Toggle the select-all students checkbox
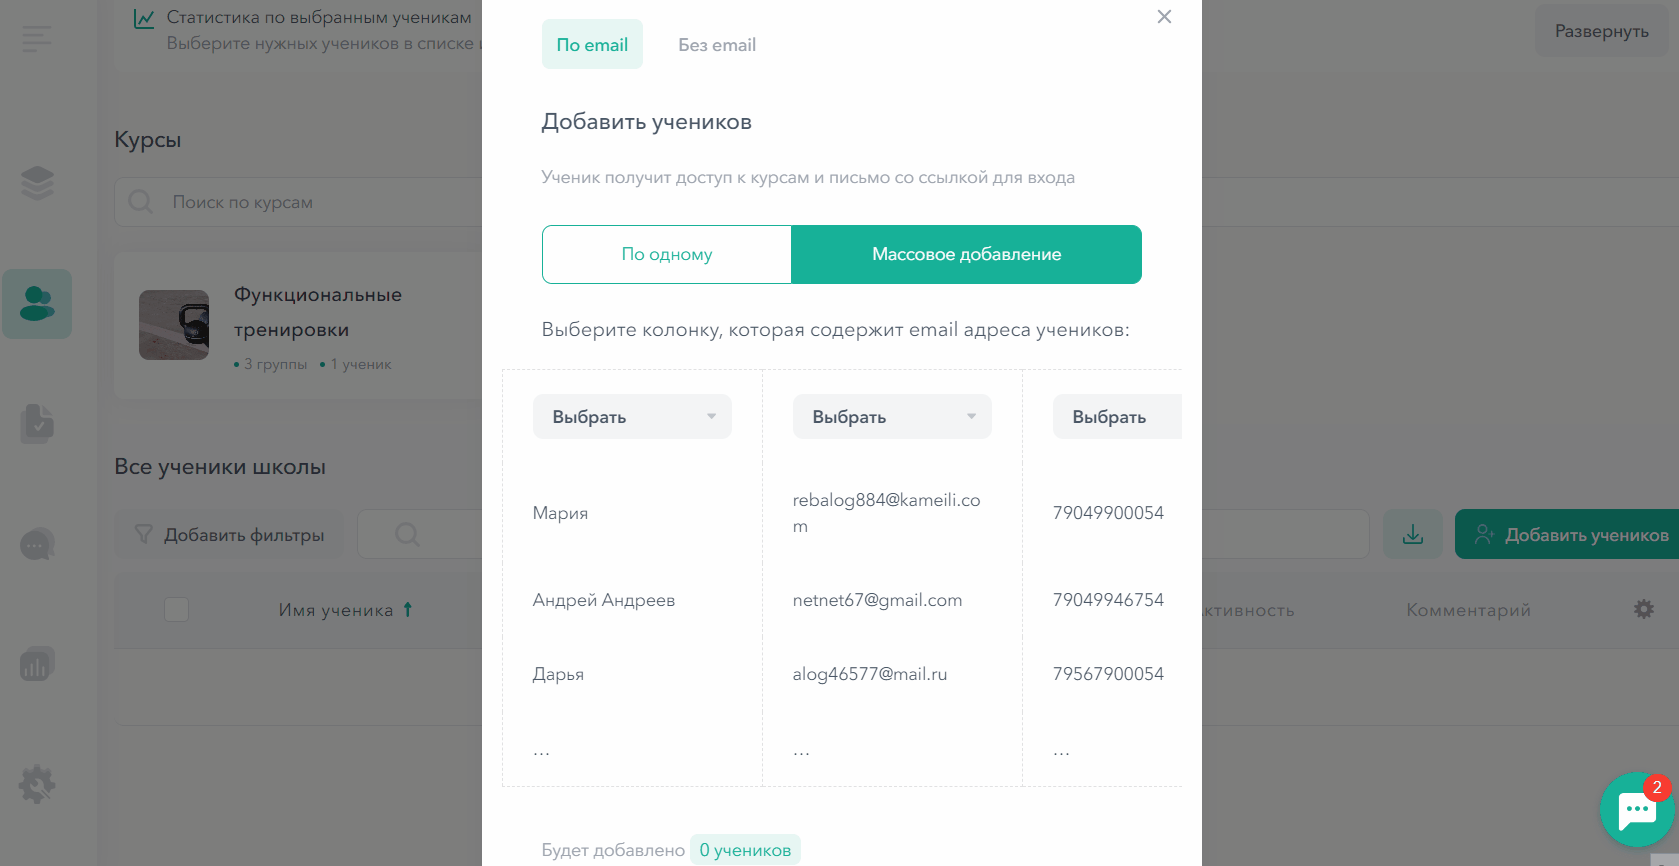 click(176, 609)
